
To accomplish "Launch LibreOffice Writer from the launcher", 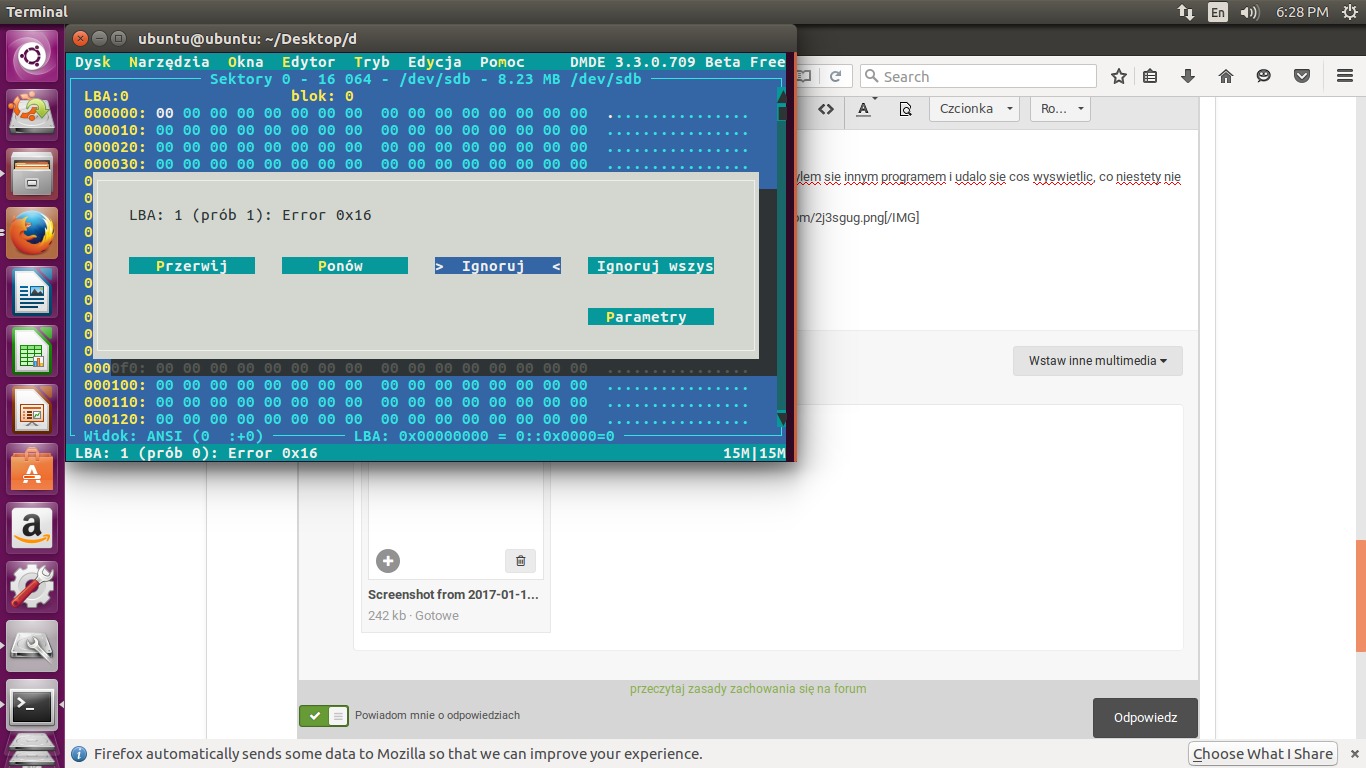I will click(32, 292).
